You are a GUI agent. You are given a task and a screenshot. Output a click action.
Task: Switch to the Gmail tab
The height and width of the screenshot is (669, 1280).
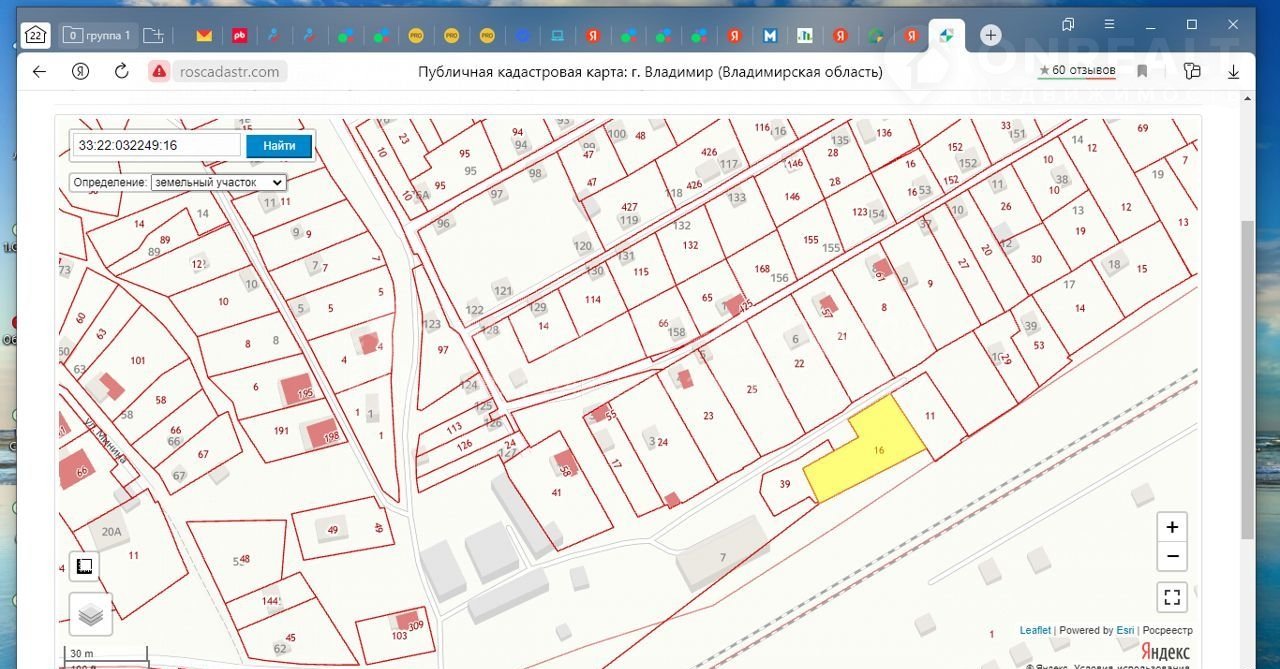(204, 35)
